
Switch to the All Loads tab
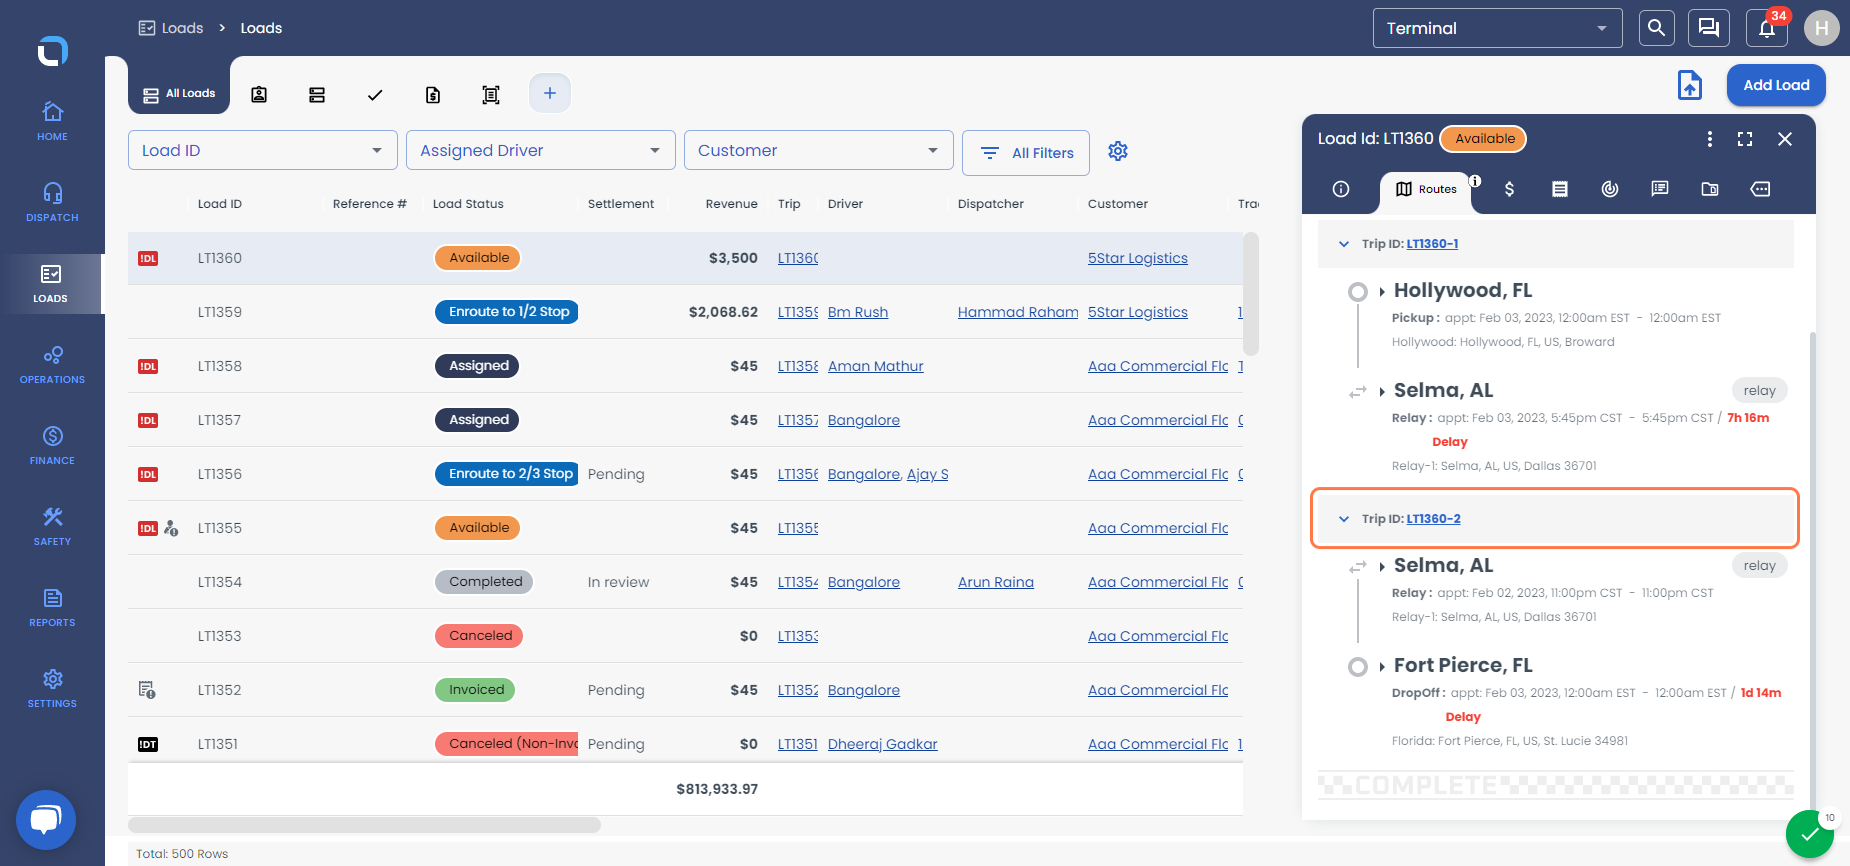(179, 94)
